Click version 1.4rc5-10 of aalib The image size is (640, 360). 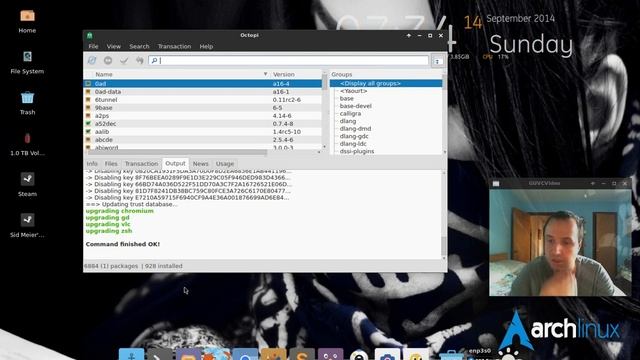pos(287,132)
